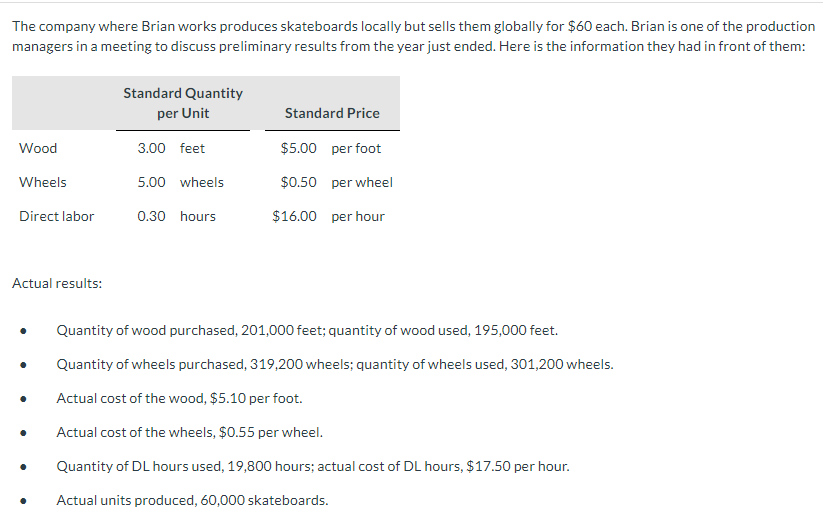Screen dimensions: 823x519
Task: Click the Actual results heading
Action: 57,283
